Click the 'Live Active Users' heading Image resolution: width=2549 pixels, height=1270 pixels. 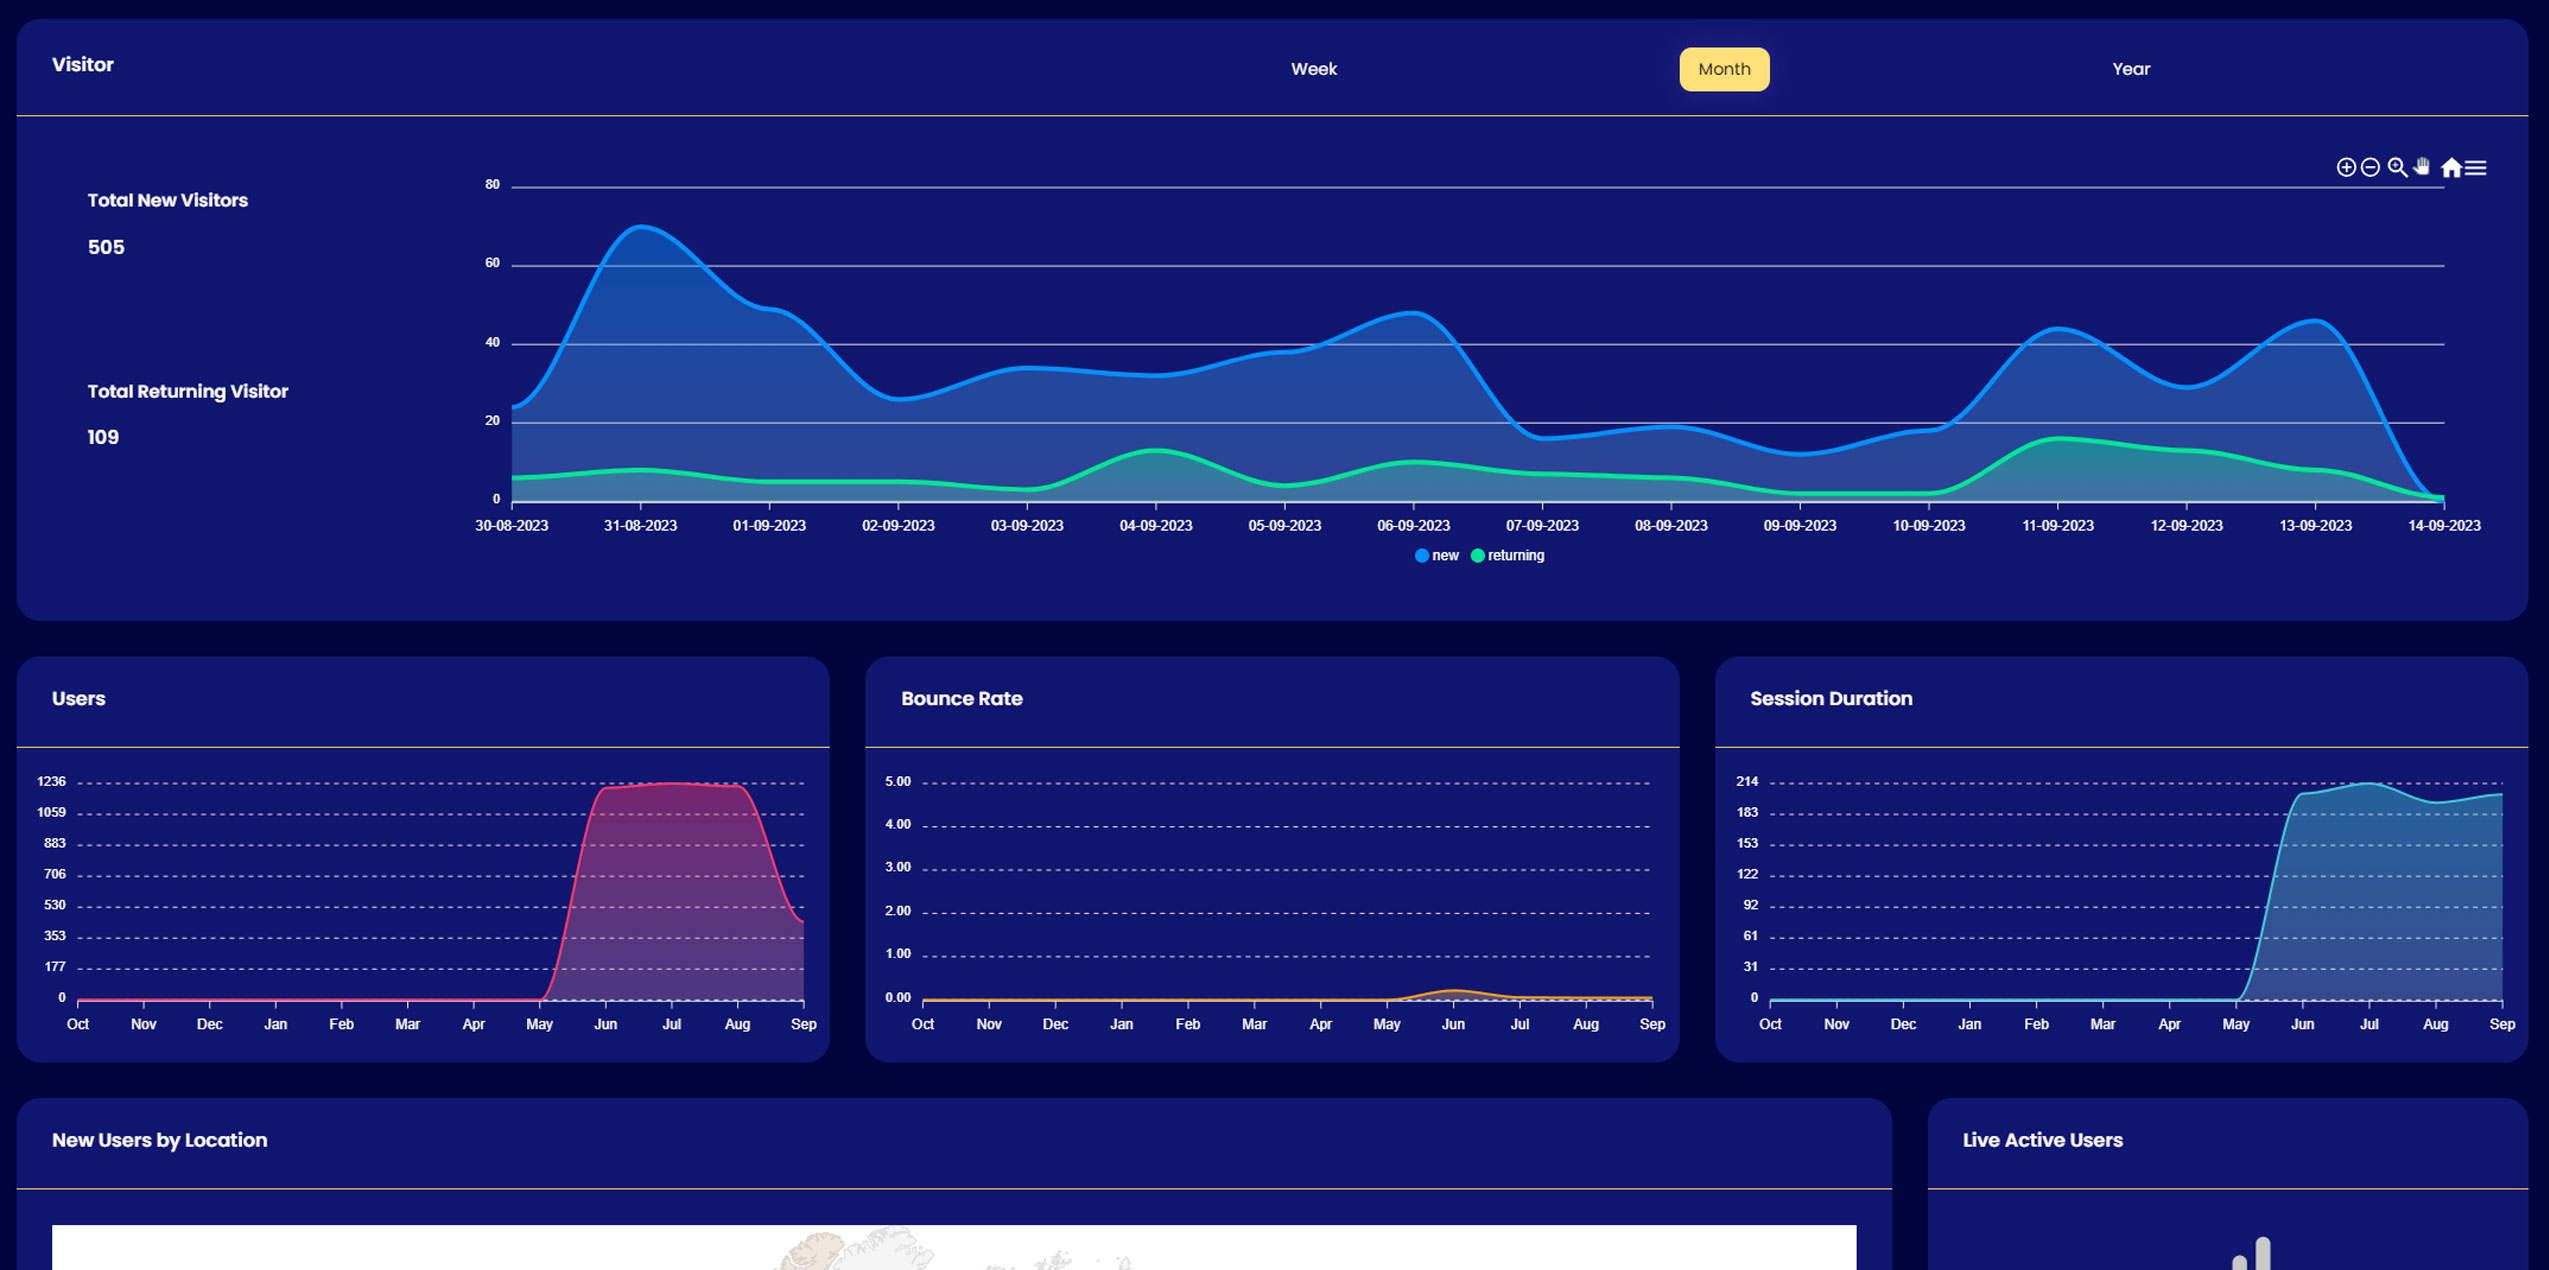pos(2042,1140)
